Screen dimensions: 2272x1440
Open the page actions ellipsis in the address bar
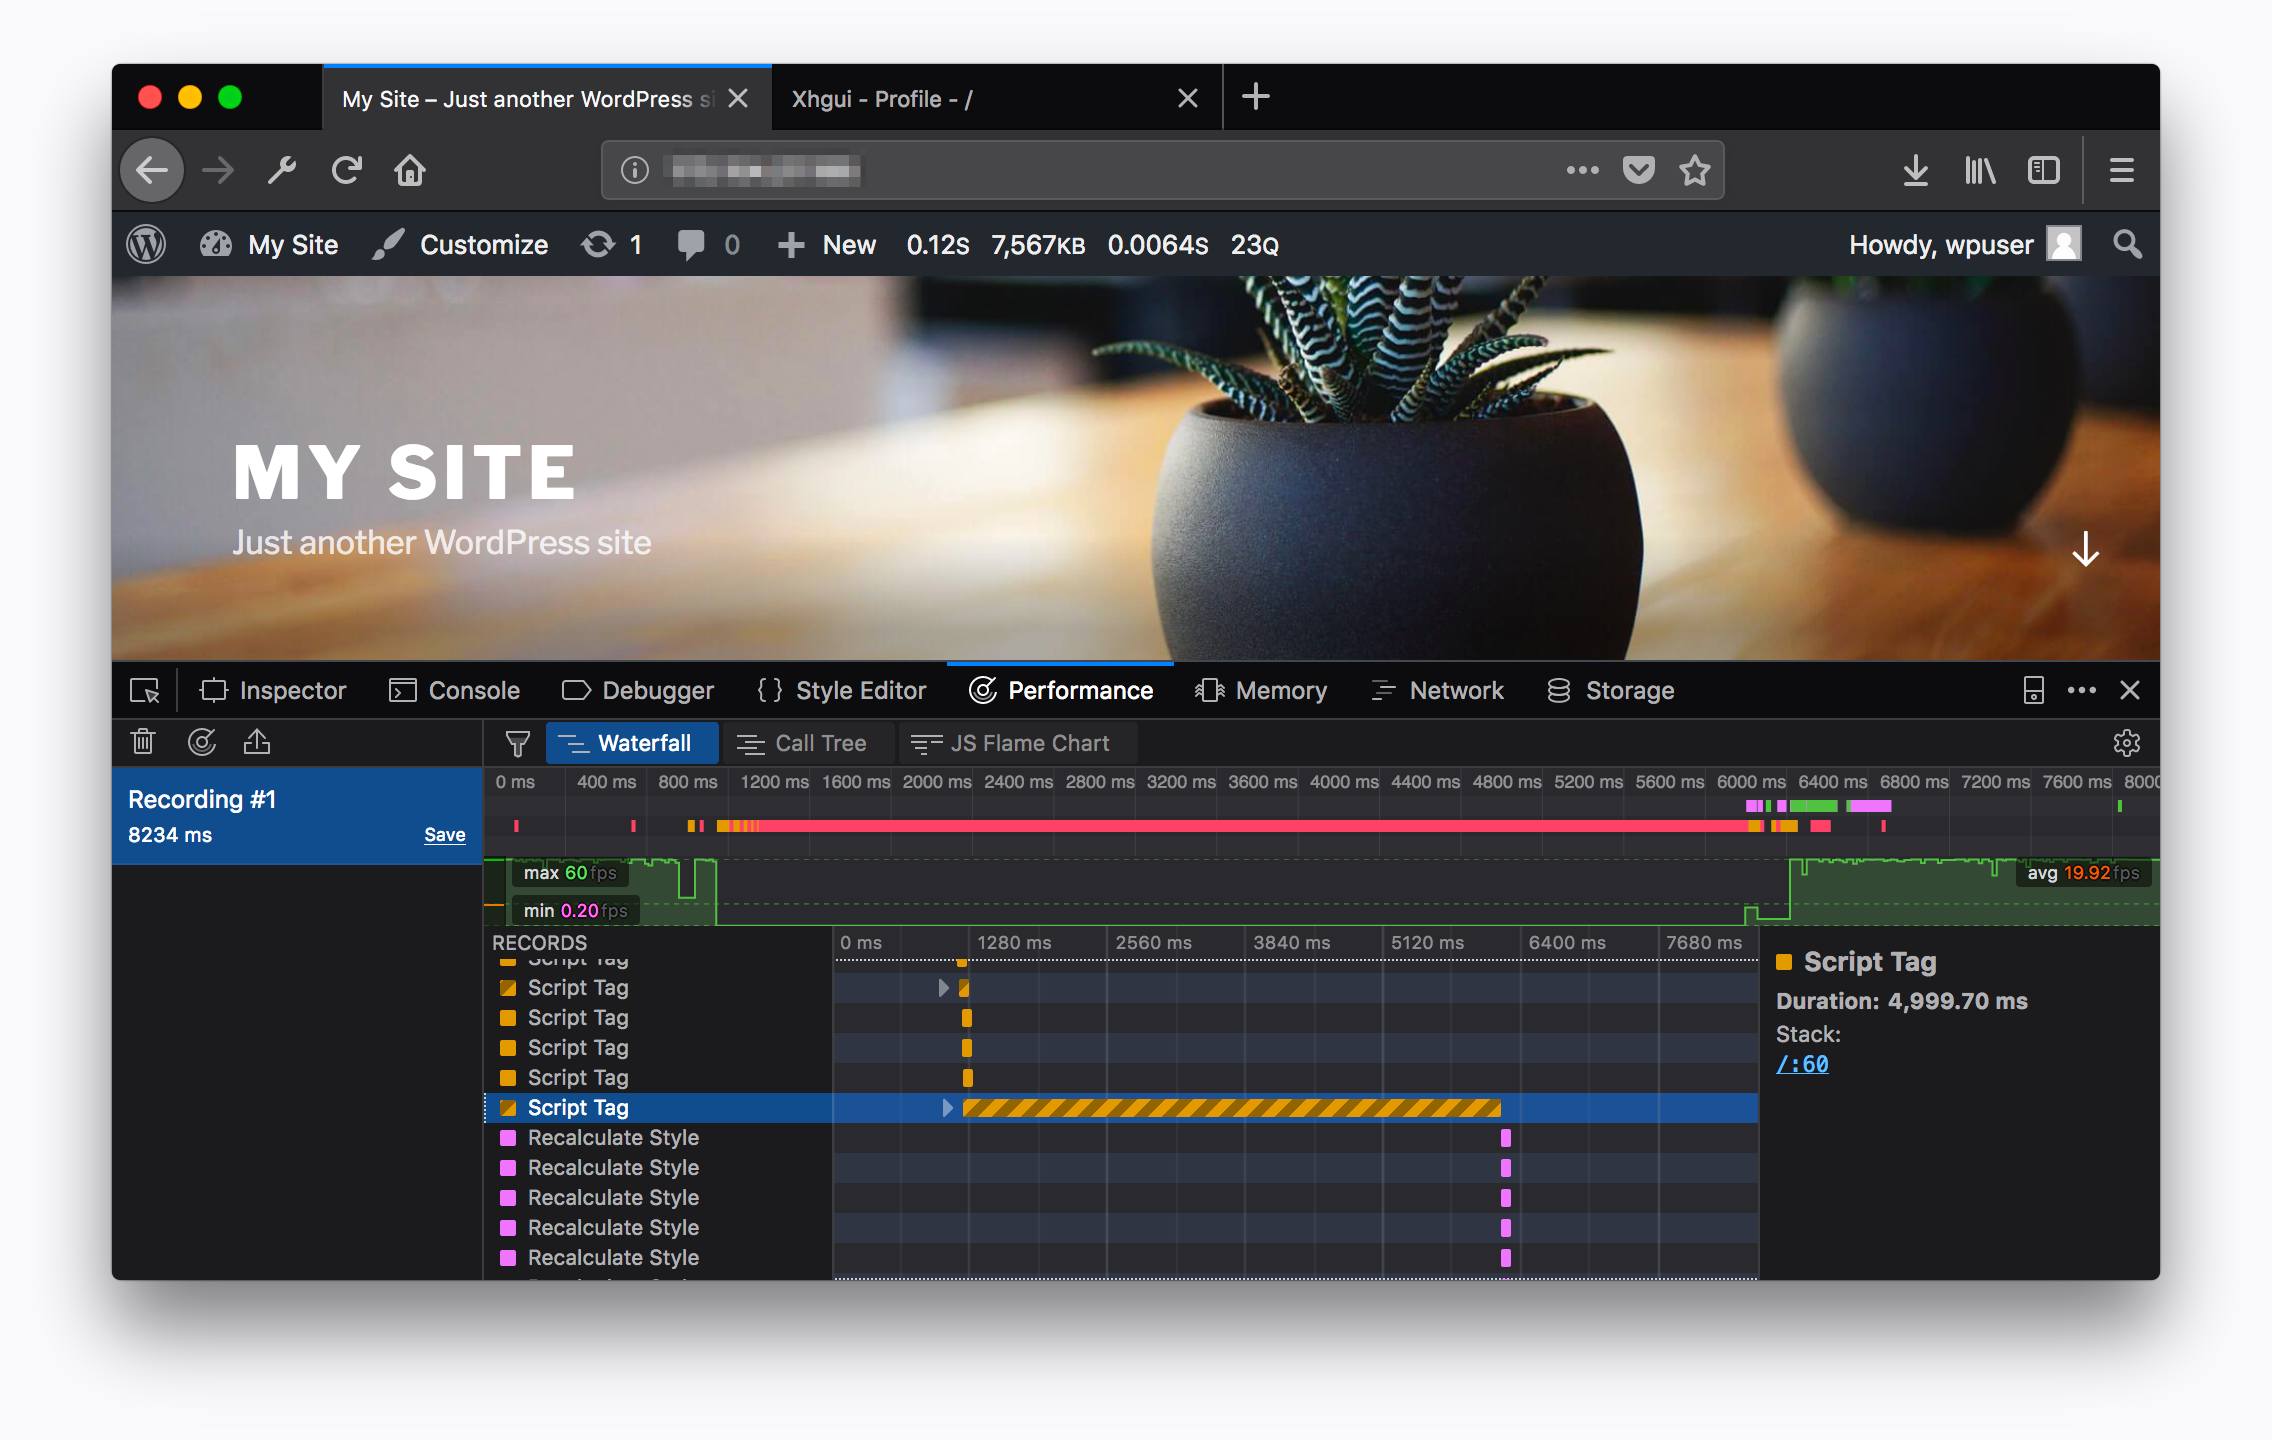1581,170
